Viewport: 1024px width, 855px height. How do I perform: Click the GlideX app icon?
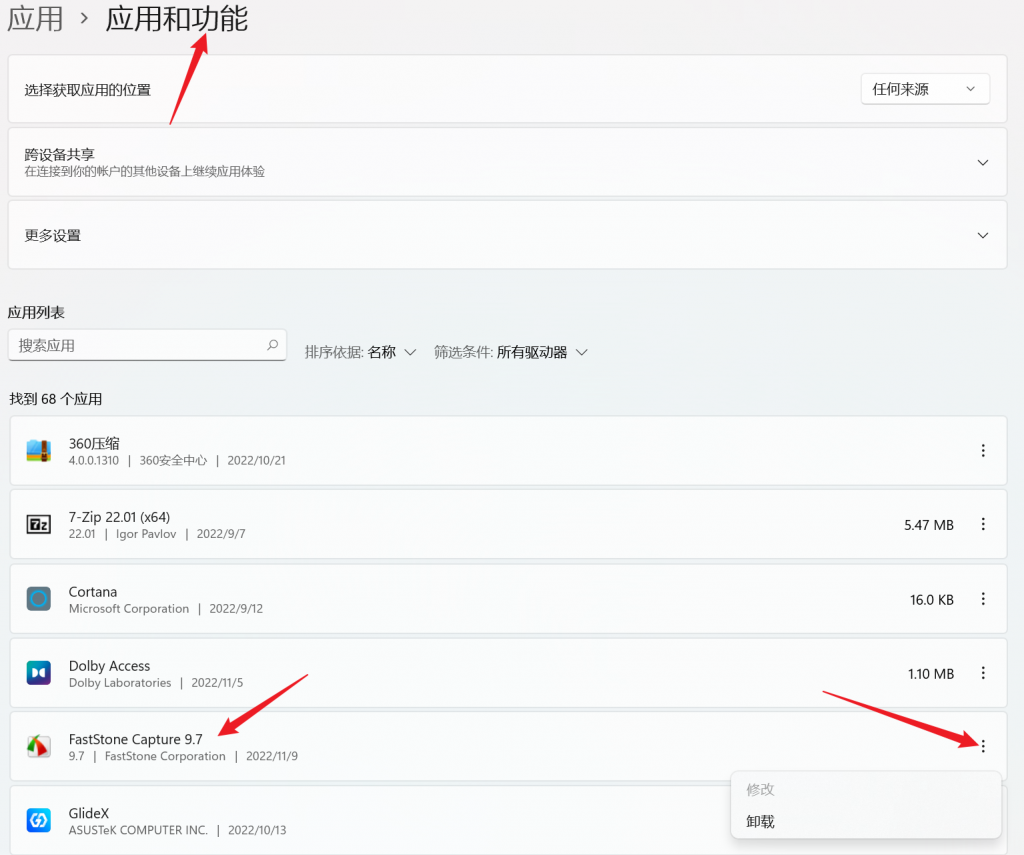[39, 820]
